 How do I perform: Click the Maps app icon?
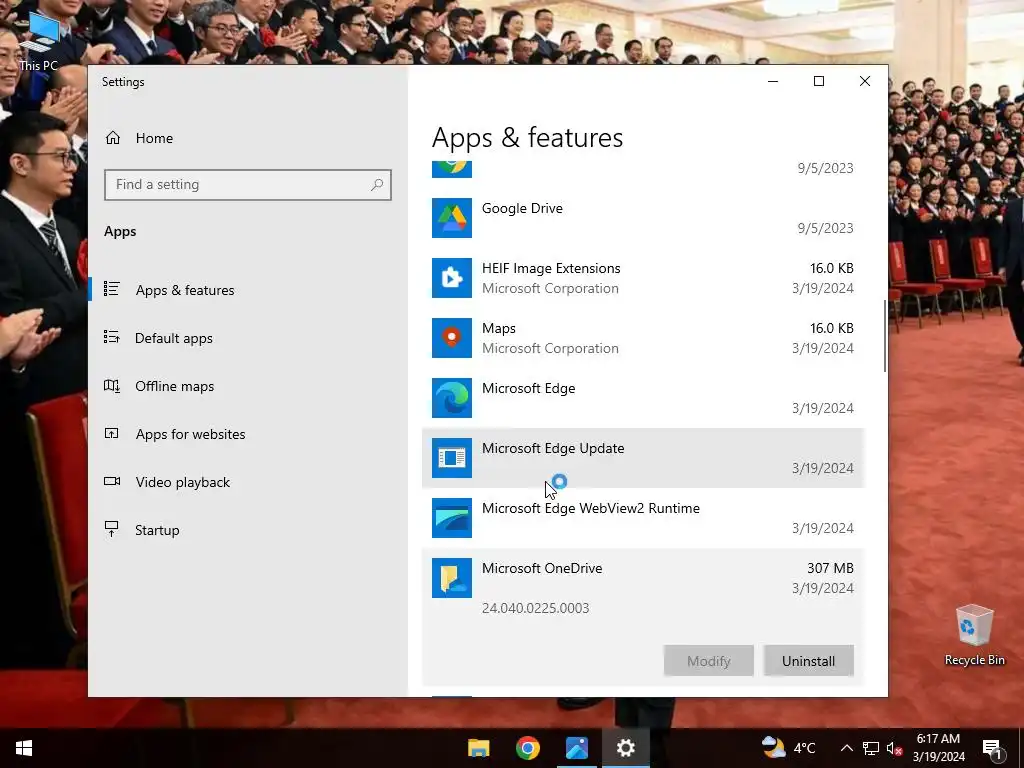[x=452, y=338]
